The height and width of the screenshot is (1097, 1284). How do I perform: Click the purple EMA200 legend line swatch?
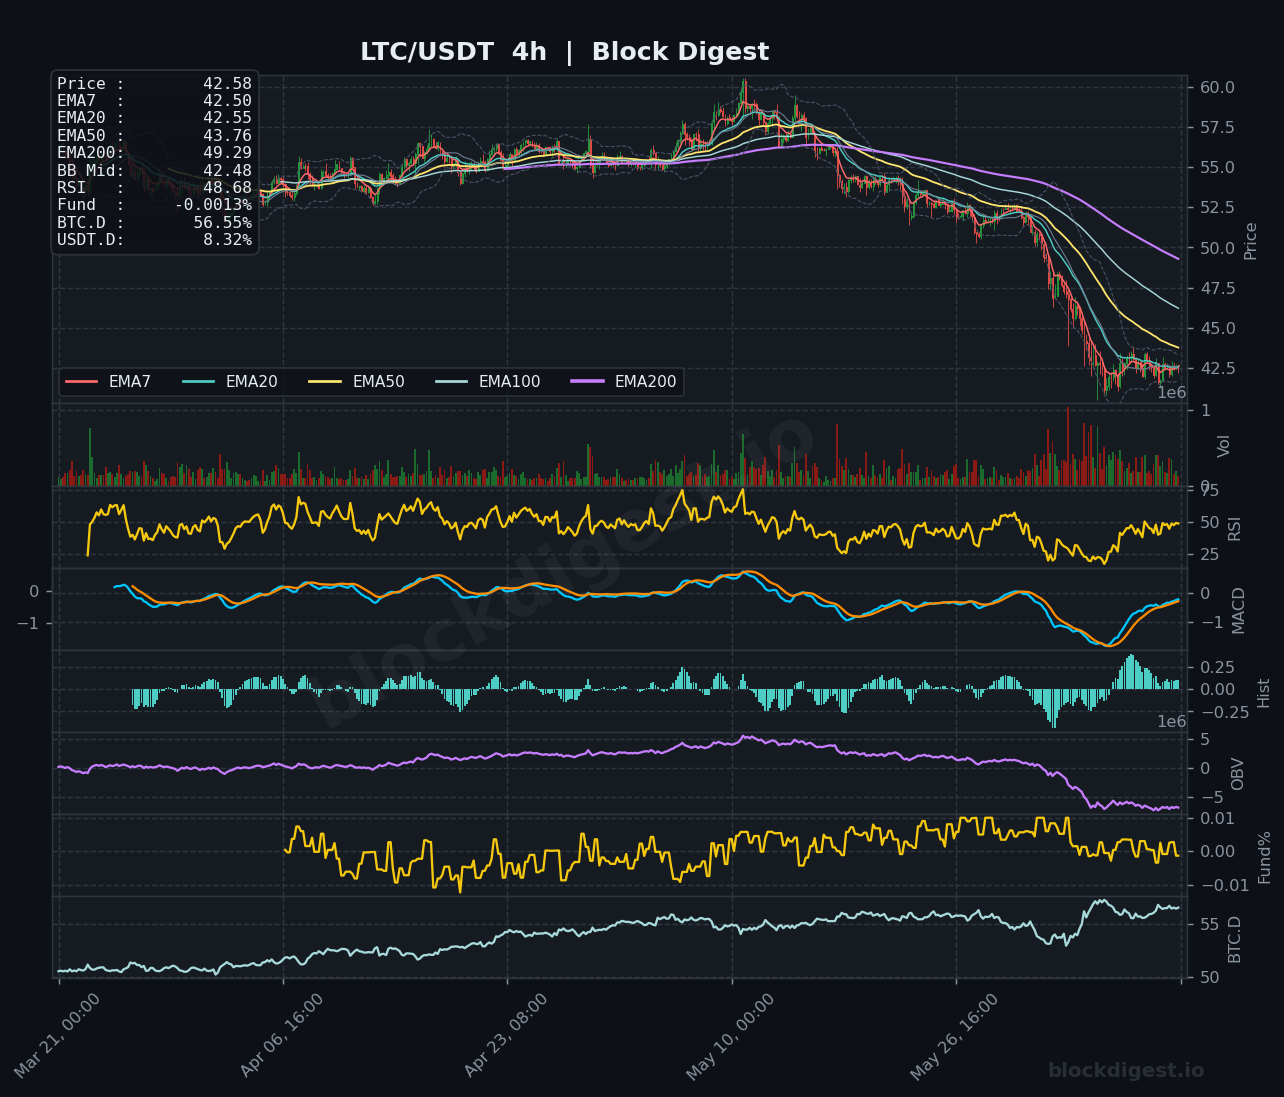588,382
